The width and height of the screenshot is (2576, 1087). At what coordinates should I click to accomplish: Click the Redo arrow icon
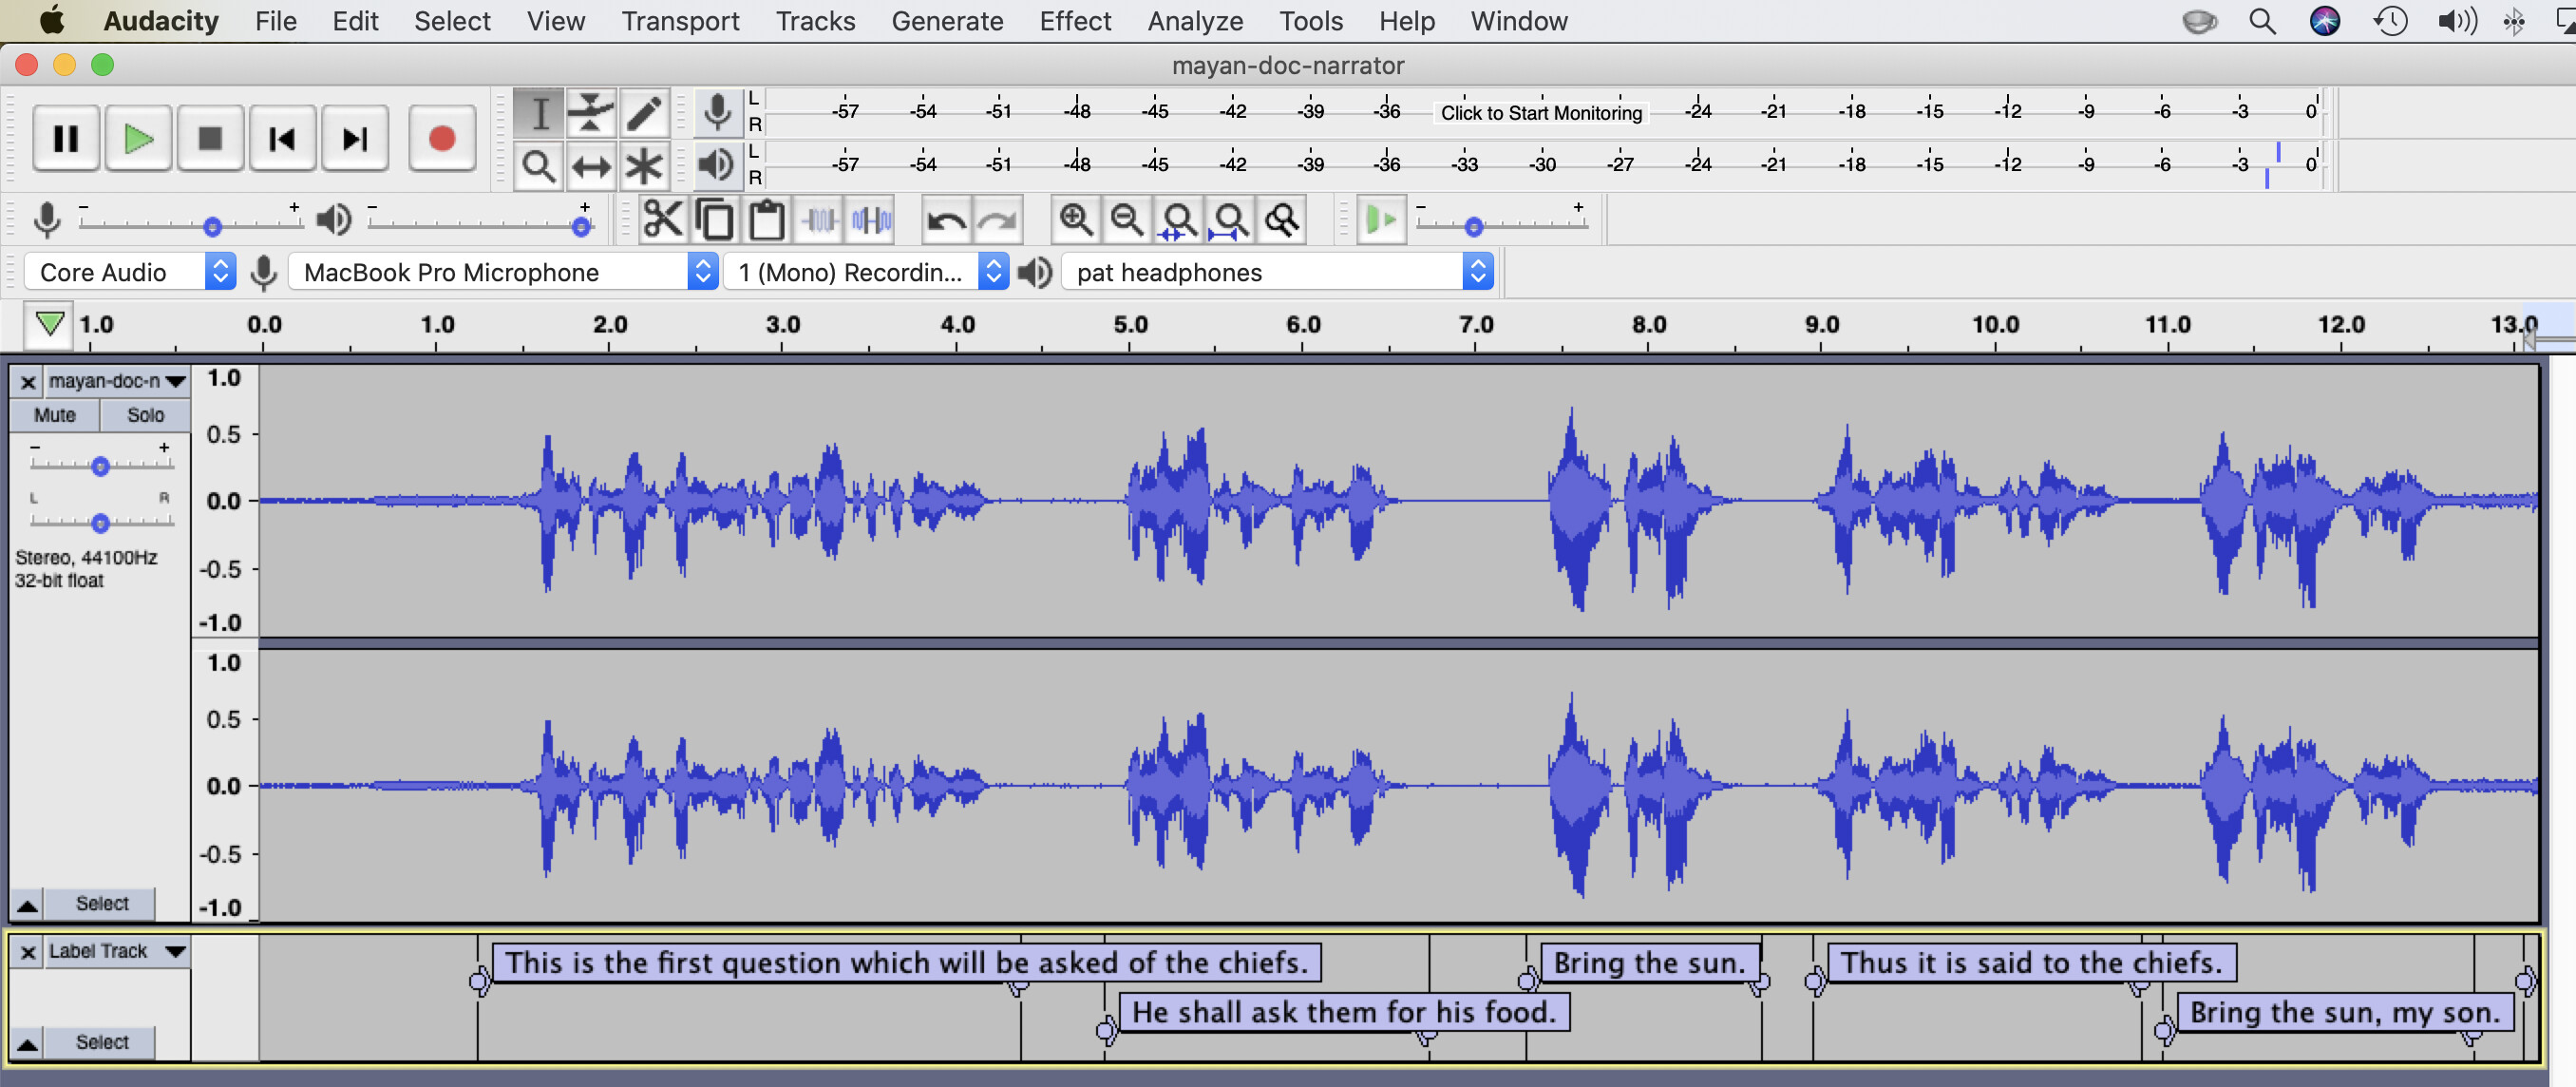pyautogui.click(x=998, y=220)
